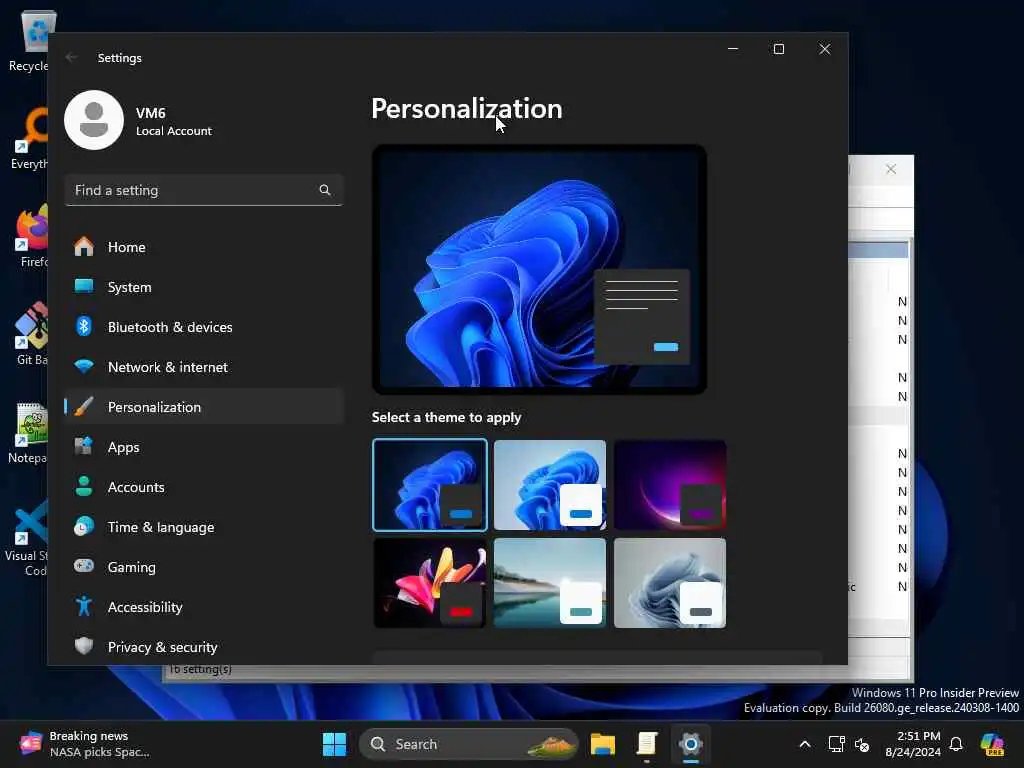Close the background window behind Settings

[x=891, y=169]
